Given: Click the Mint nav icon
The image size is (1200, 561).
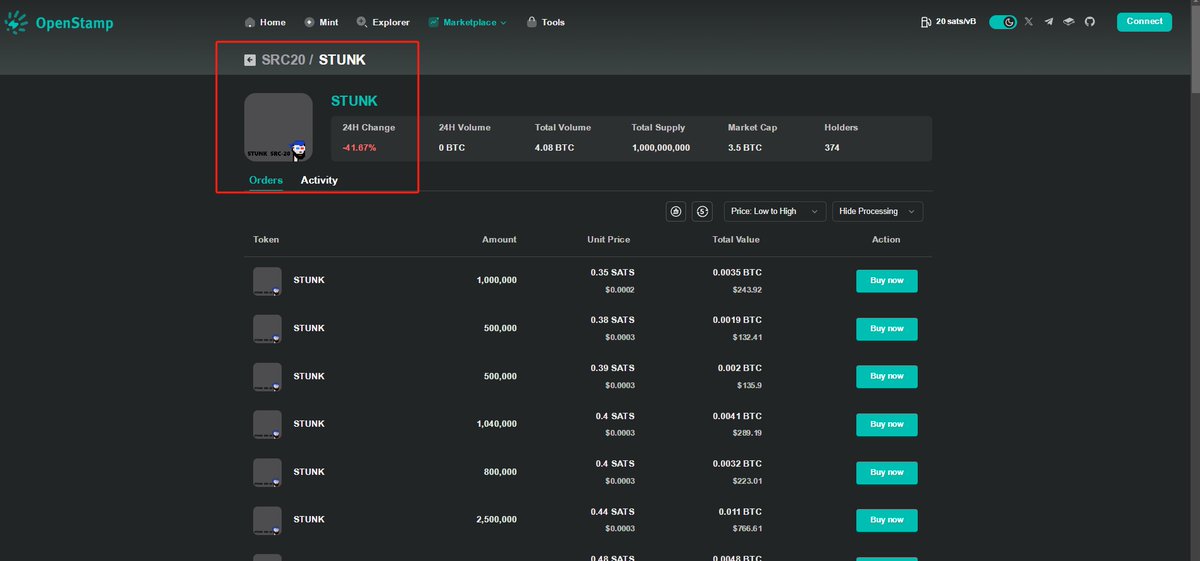Looking at the screenshot, I should click(x=309, y=22).
